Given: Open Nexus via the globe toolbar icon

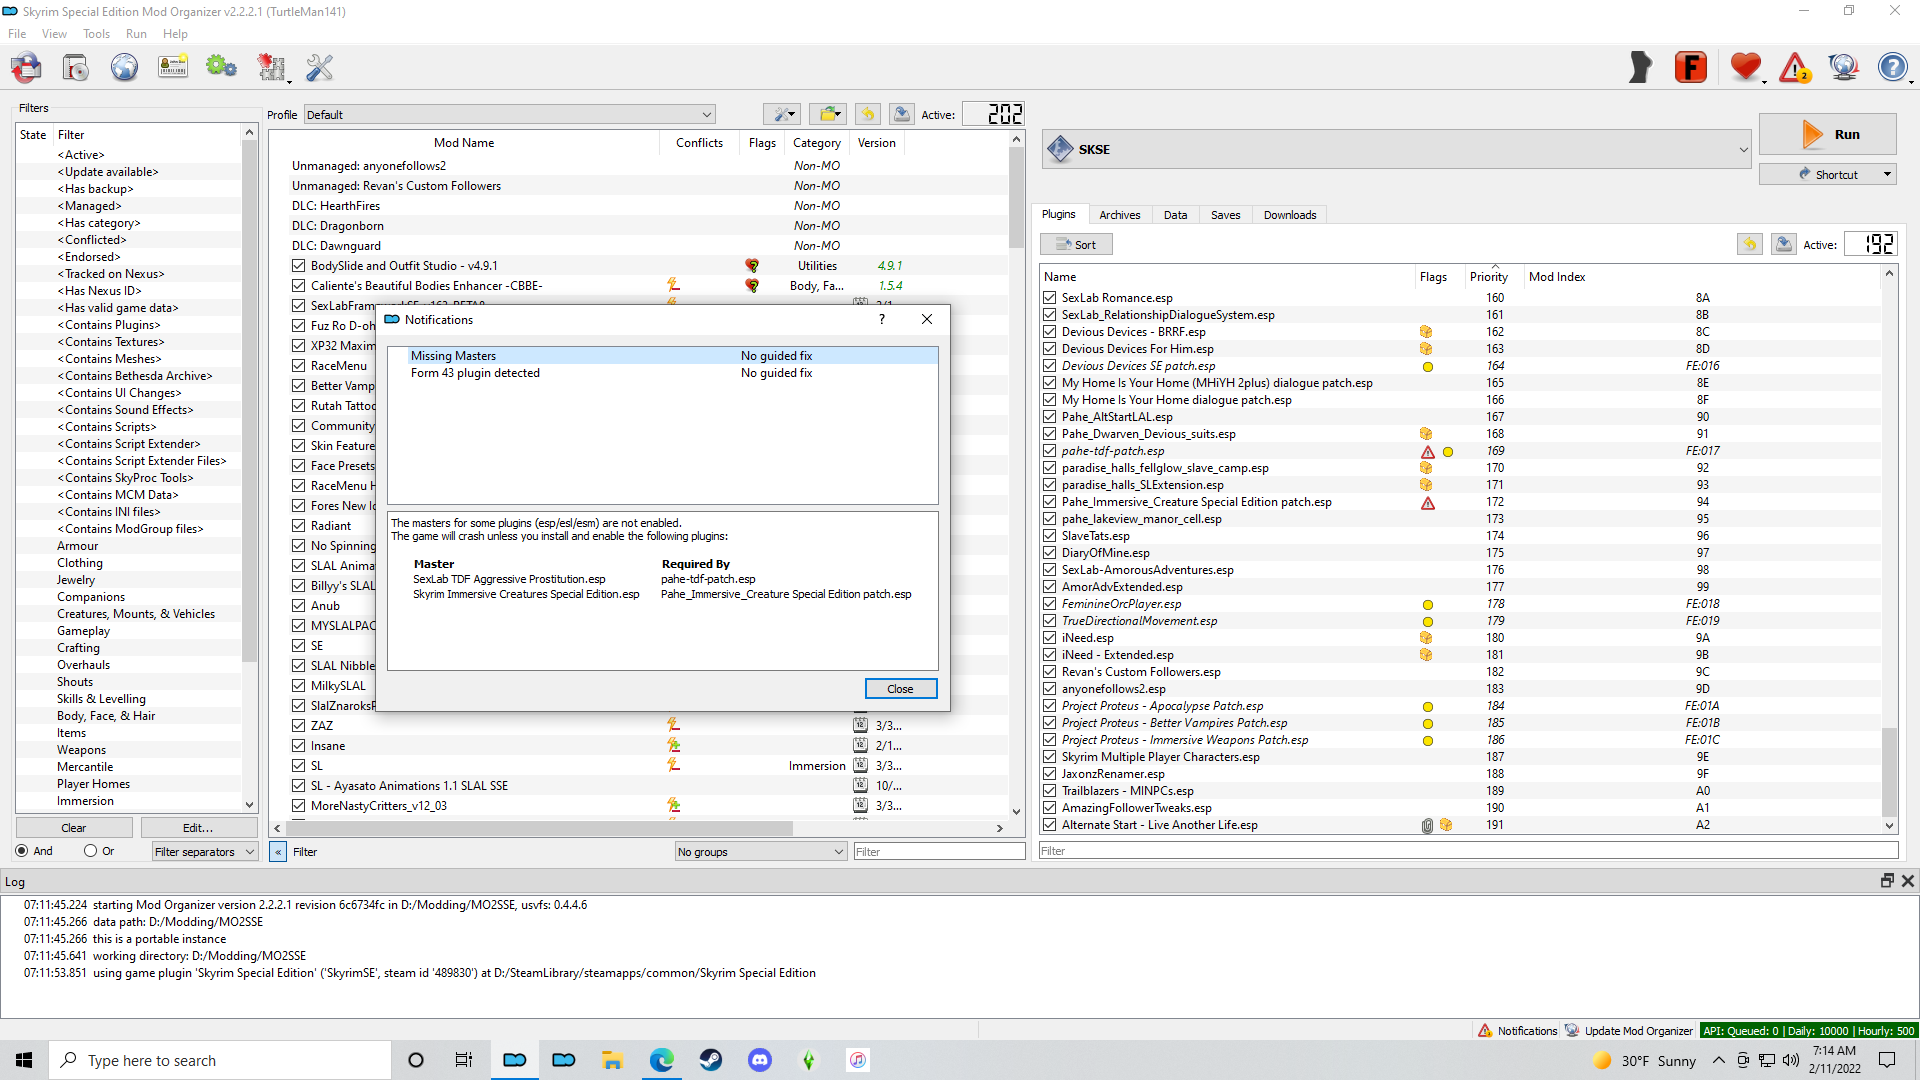Looking at the screenshot, I should 124,68.
